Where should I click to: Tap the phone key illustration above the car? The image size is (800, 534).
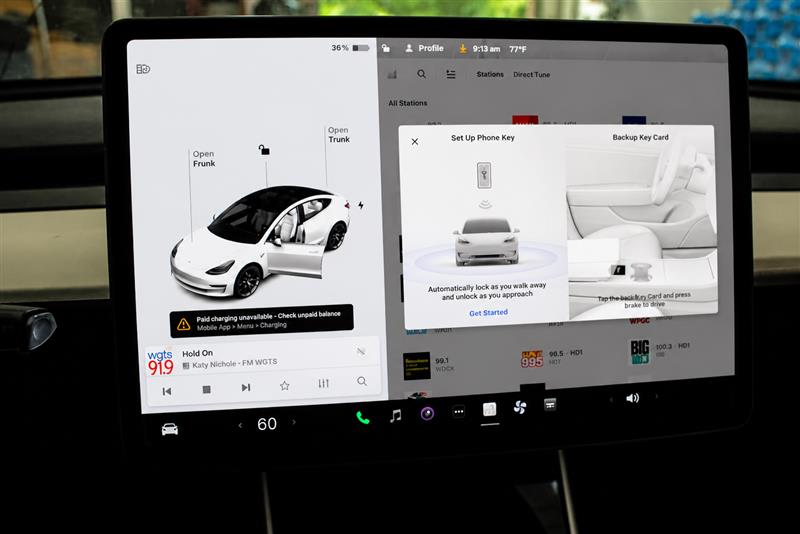coord(484,175)
